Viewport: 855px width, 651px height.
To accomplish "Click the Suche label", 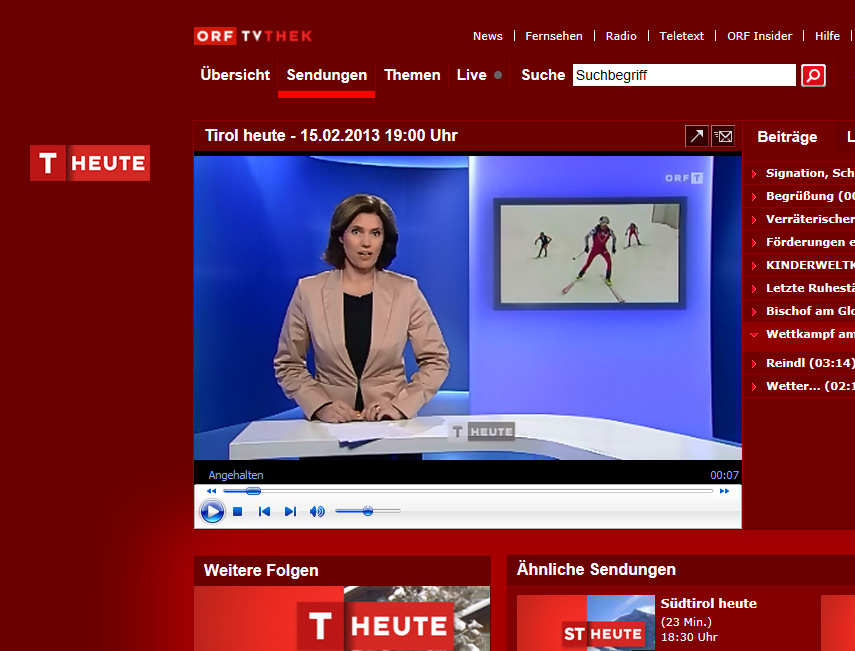I will (x=543, y=75).
